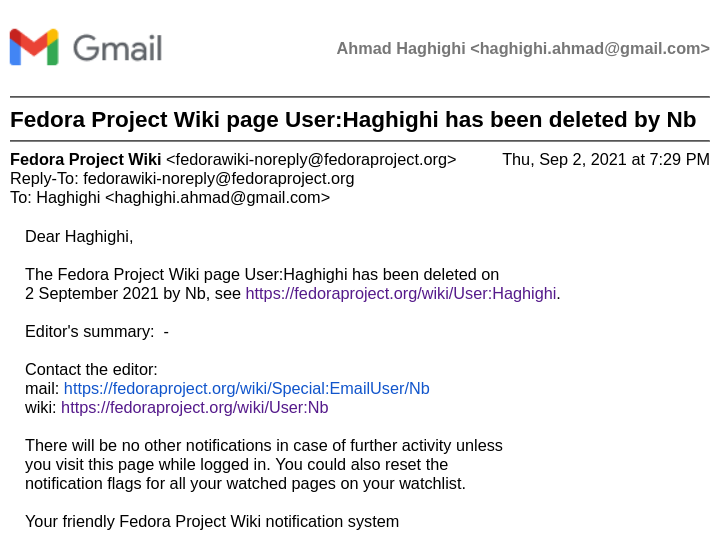
Task: Click the timestamp Thu, Sep 2, 2021
Action: pos(606,159)
